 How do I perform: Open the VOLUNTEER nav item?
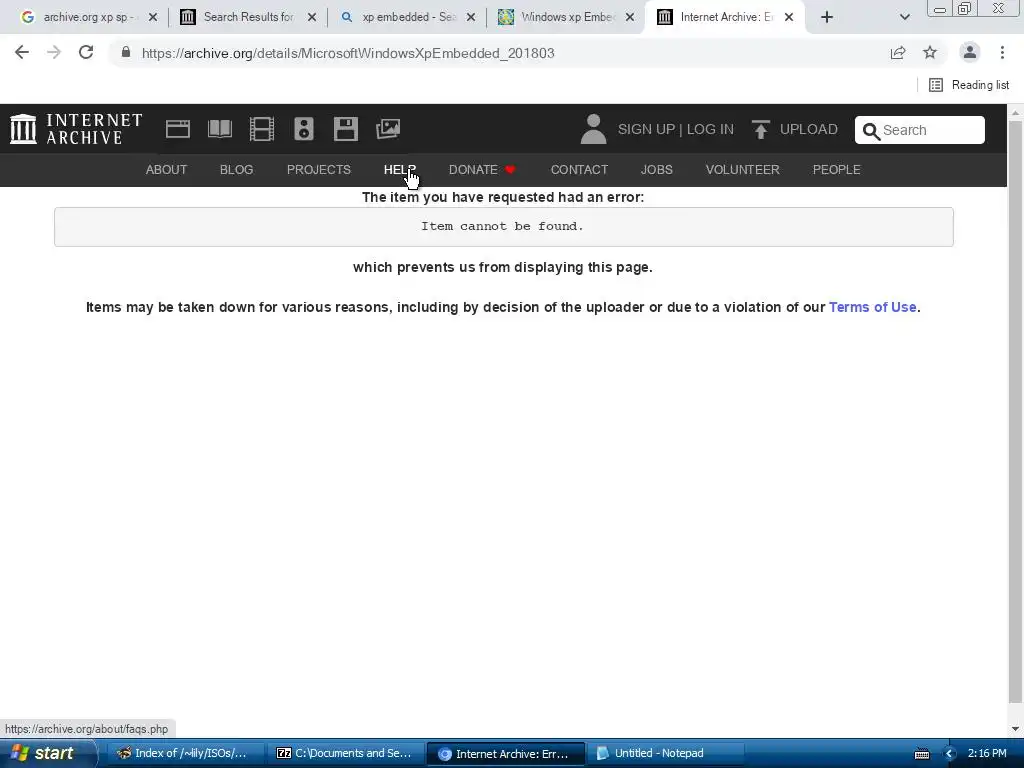(743, 170)
